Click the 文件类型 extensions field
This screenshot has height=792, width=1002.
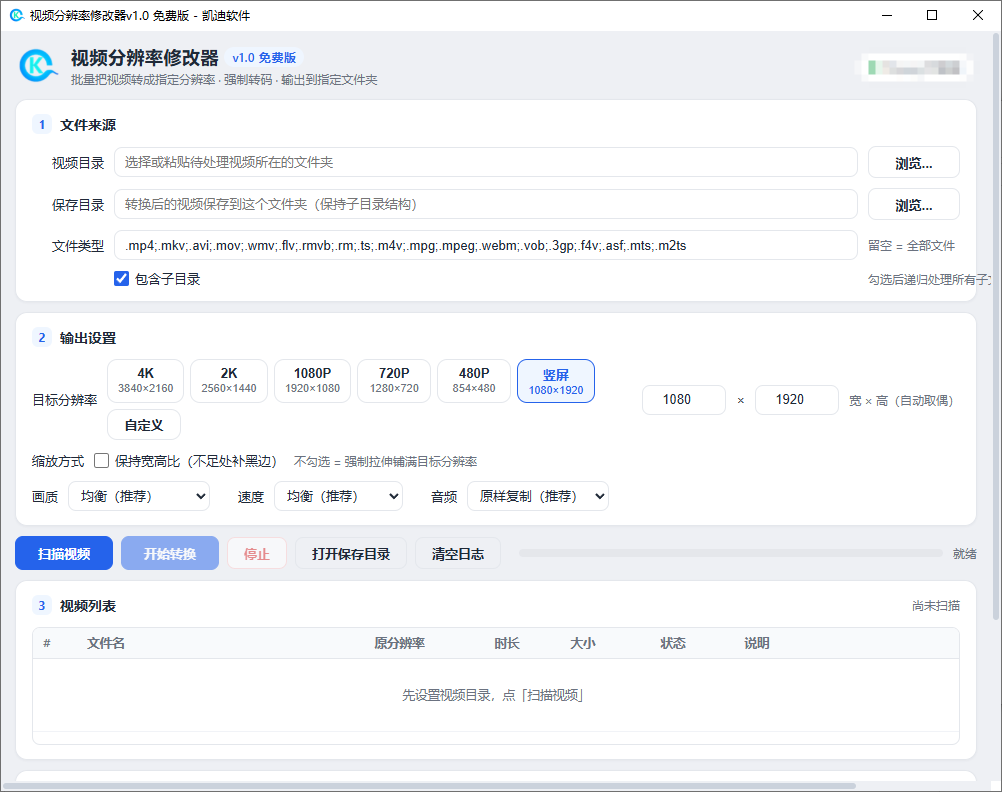(x=486, y=245)
